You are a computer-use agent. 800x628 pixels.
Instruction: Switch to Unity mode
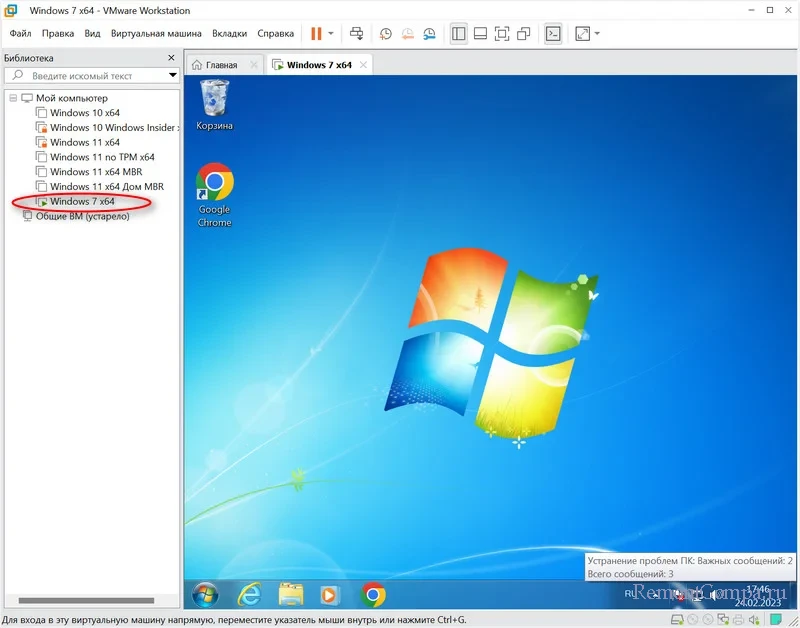pos(524,34)
